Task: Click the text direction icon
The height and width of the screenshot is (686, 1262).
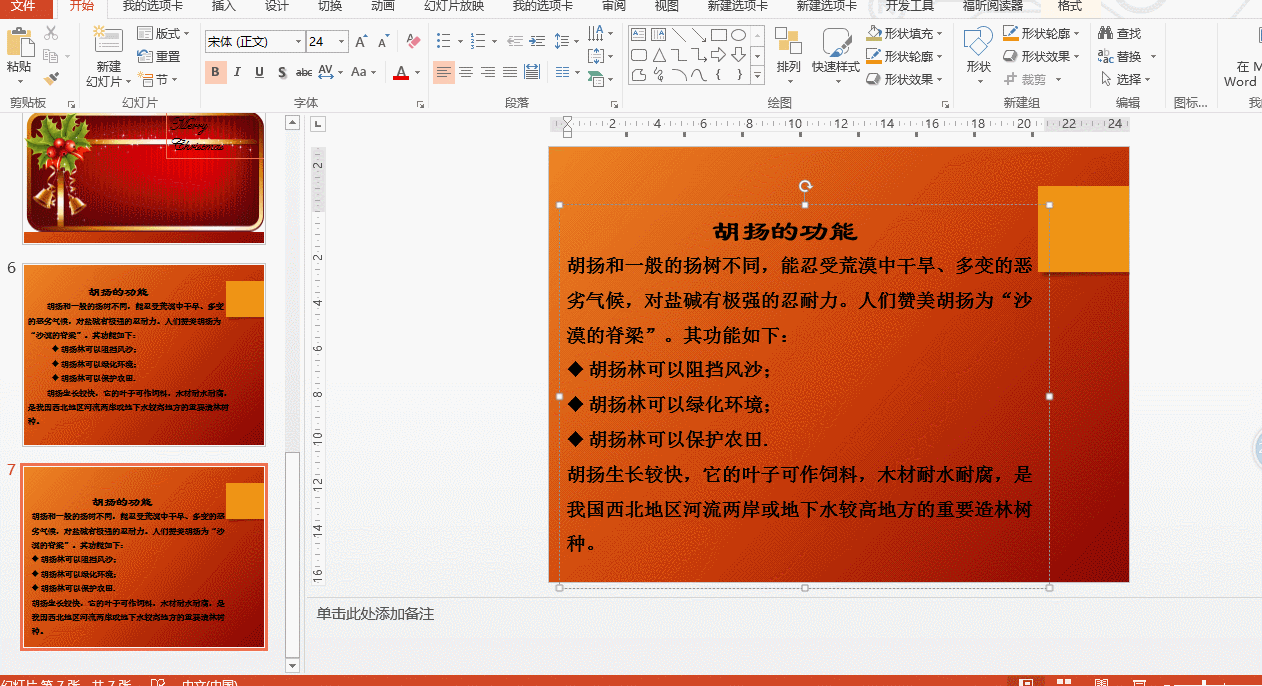Action: pos(597,34)
